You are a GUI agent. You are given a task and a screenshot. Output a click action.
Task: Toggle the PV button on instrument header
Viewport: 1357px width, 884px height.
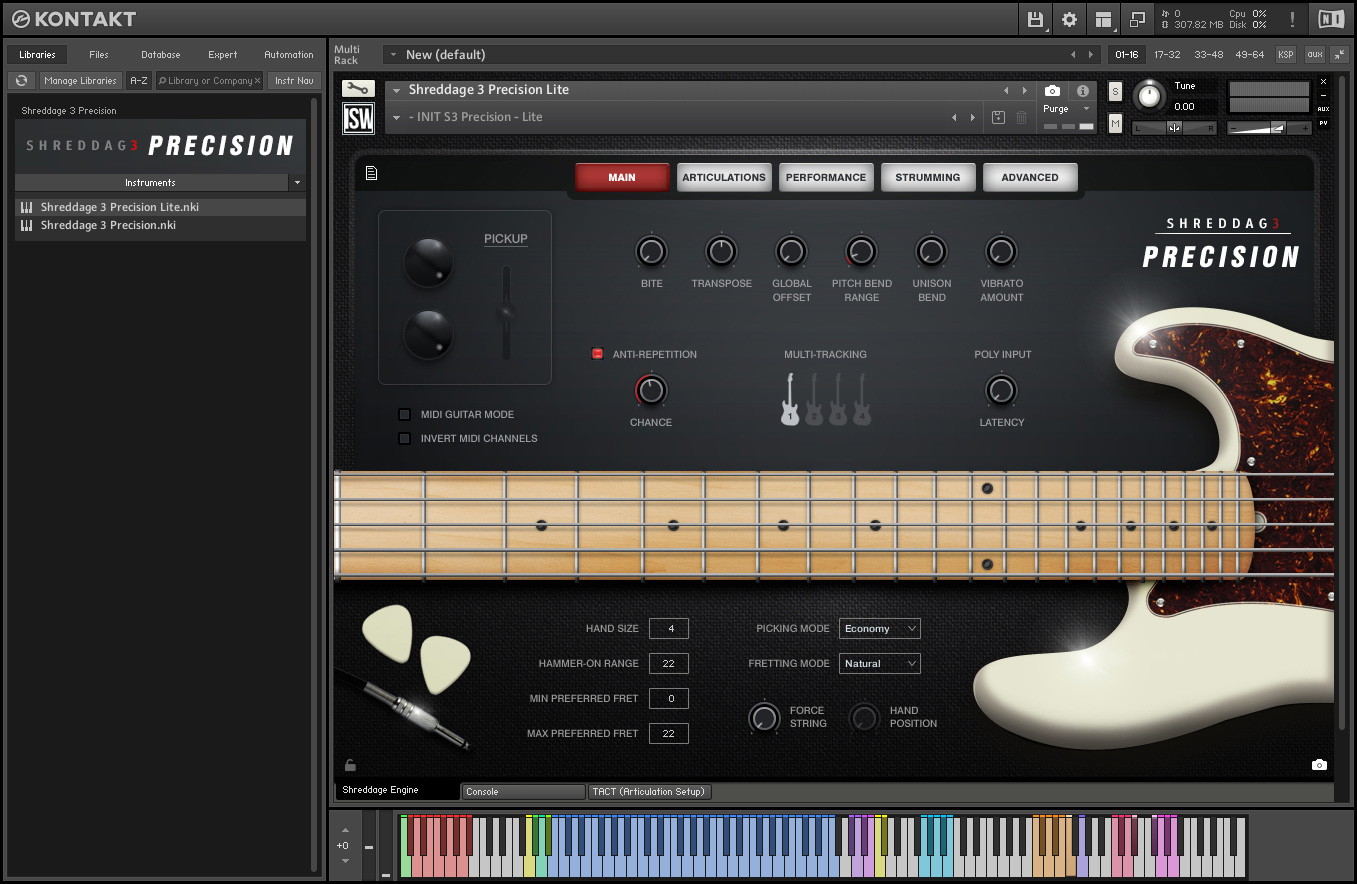pos(1324,123)
